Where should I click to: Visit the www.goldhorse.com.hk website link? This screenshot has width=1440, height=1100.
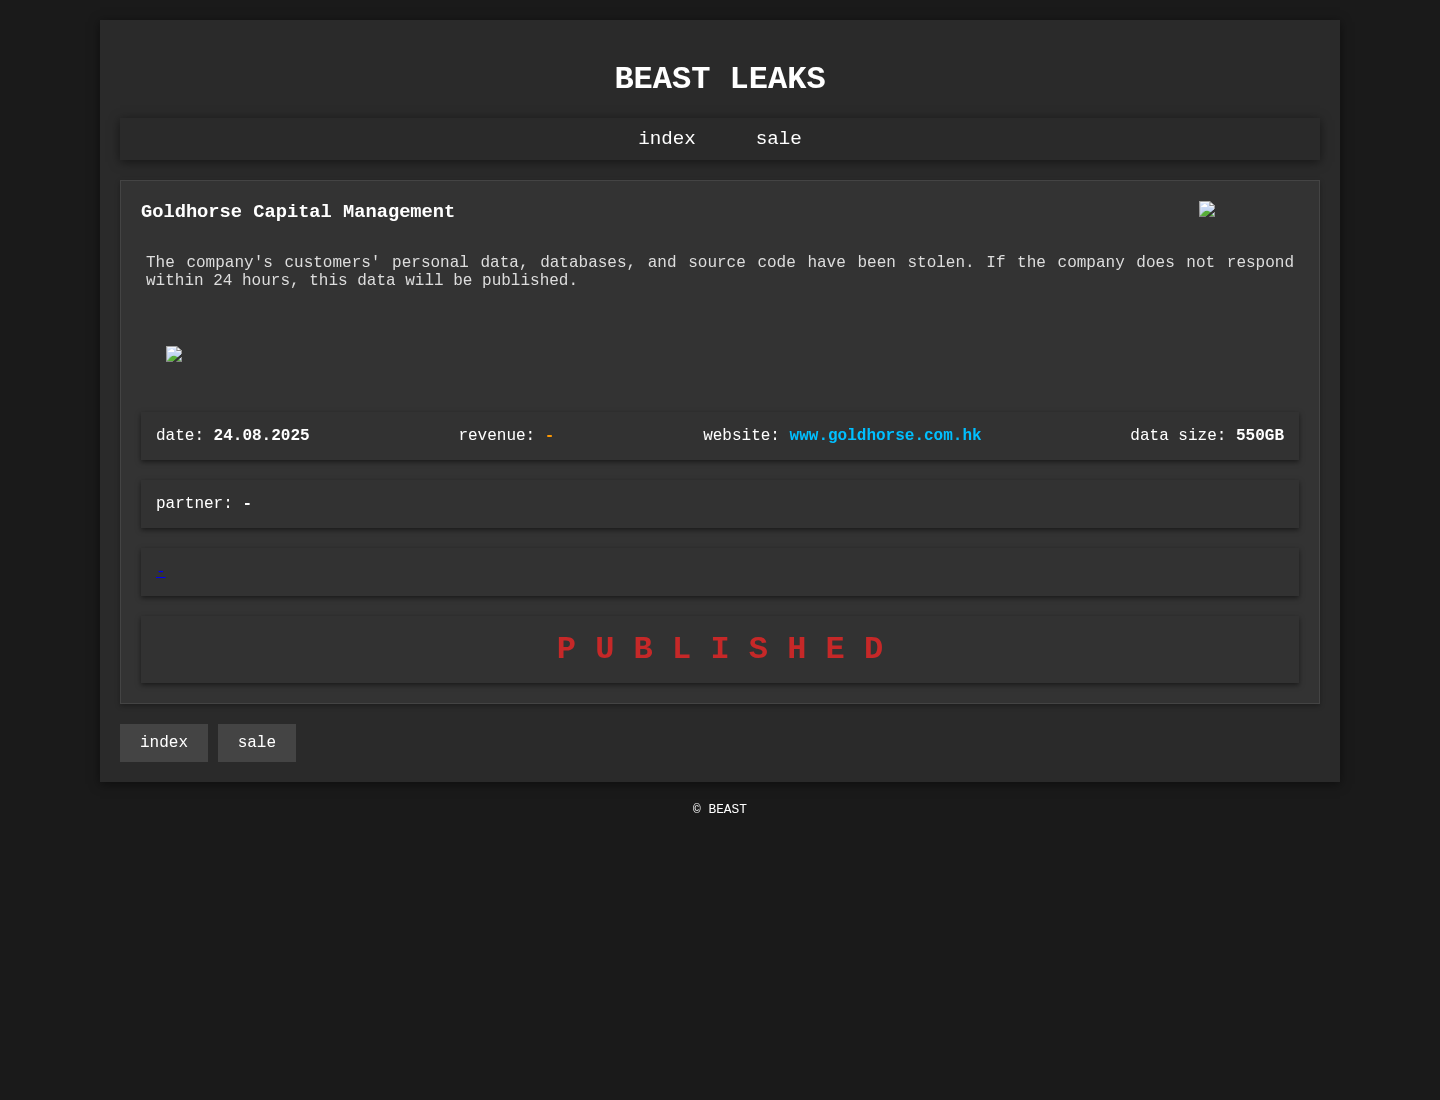pos(885,436)
